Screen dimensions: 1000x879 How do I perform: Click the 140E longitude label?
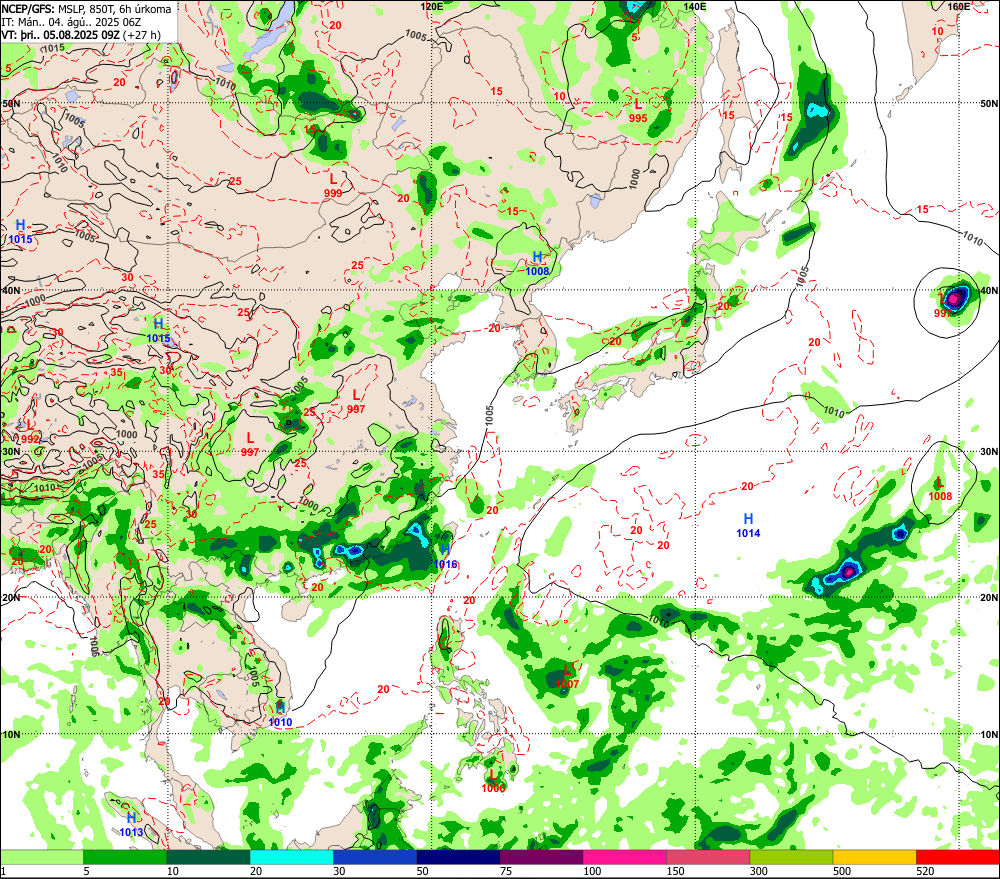pyautogui.click(x=695, y=6)
